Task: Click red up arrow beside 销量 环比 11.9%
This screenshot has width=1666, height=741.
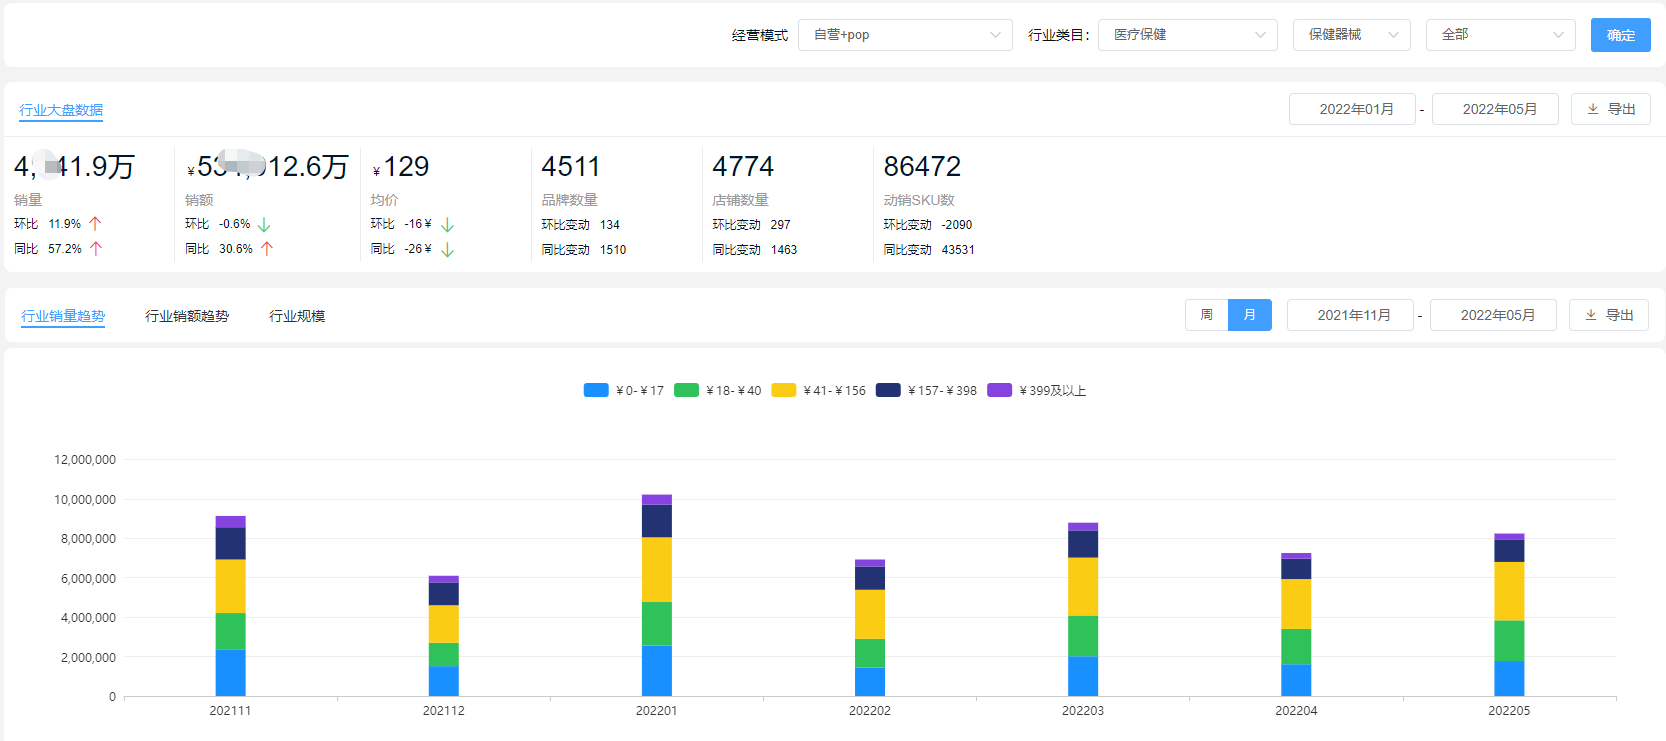Action: point(95,224)
